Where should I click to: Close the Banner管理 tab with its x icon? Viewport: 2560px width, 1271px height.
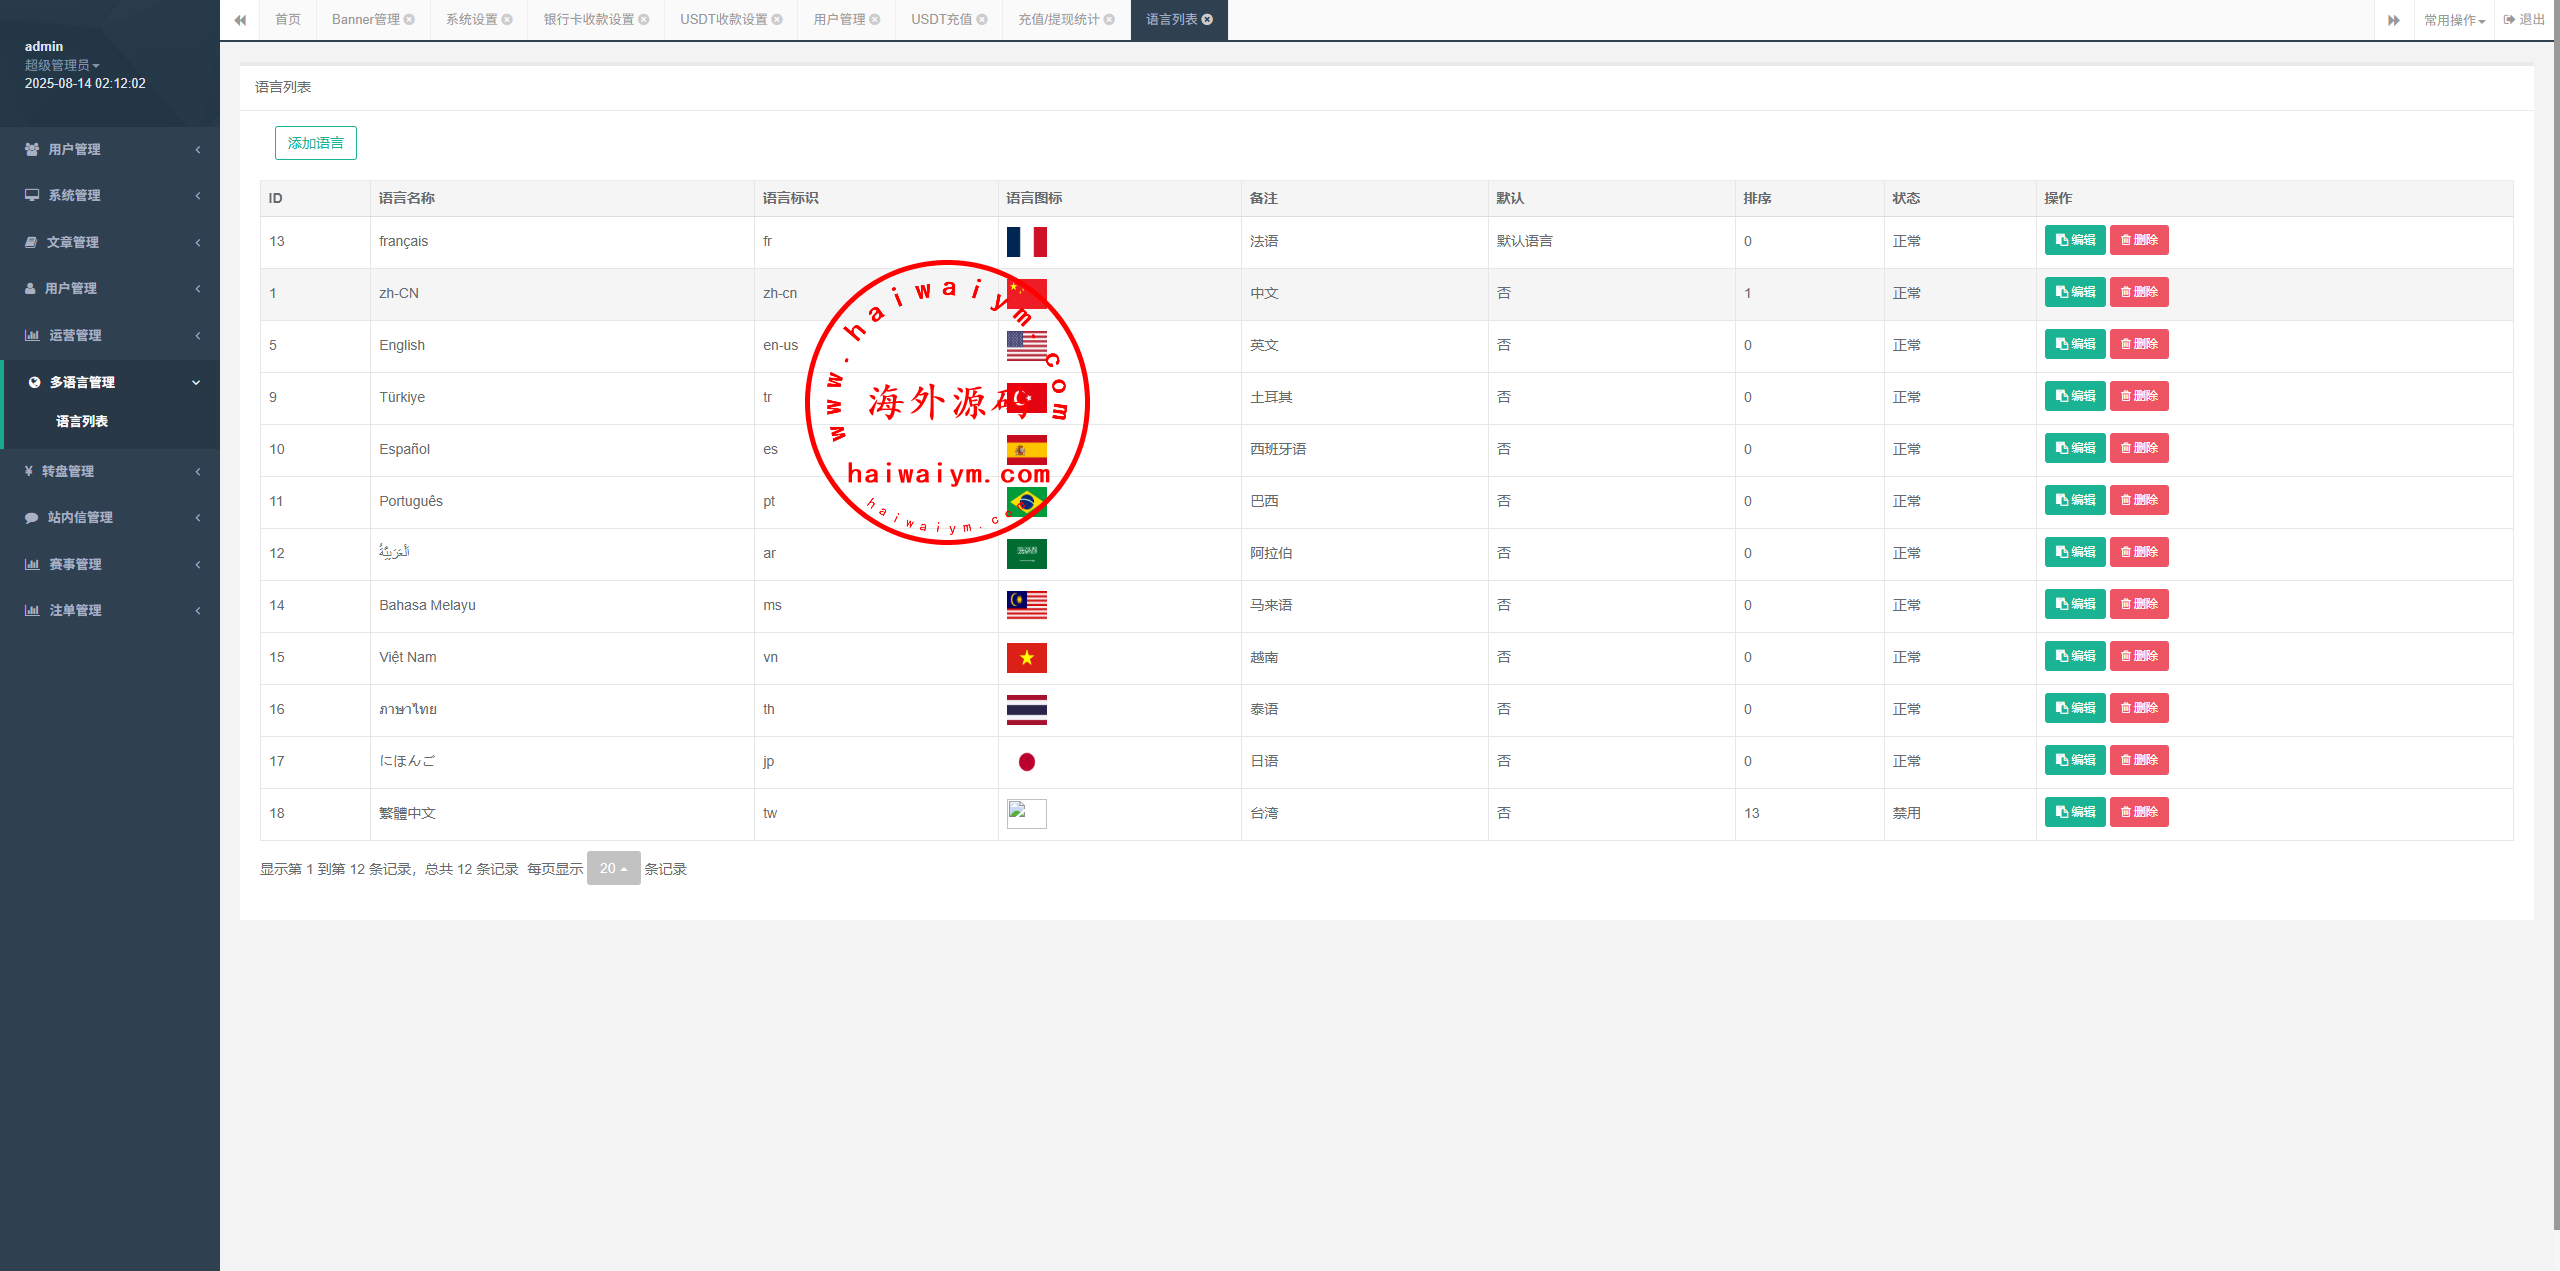click(409, 20)
